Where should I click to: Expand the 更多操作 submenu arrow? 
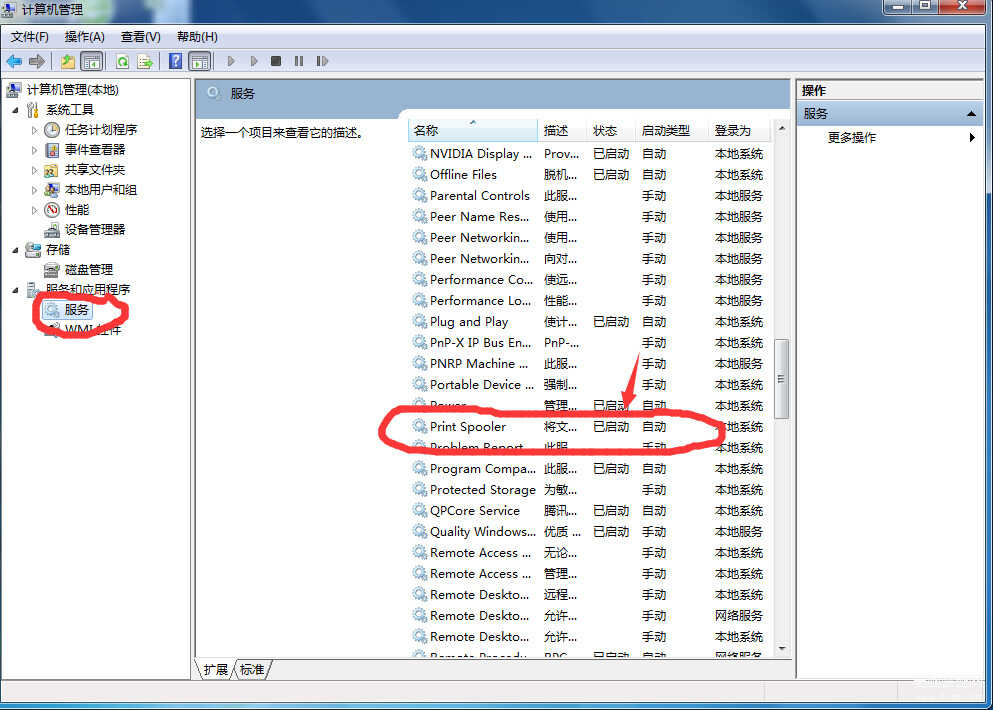point(971,137)
